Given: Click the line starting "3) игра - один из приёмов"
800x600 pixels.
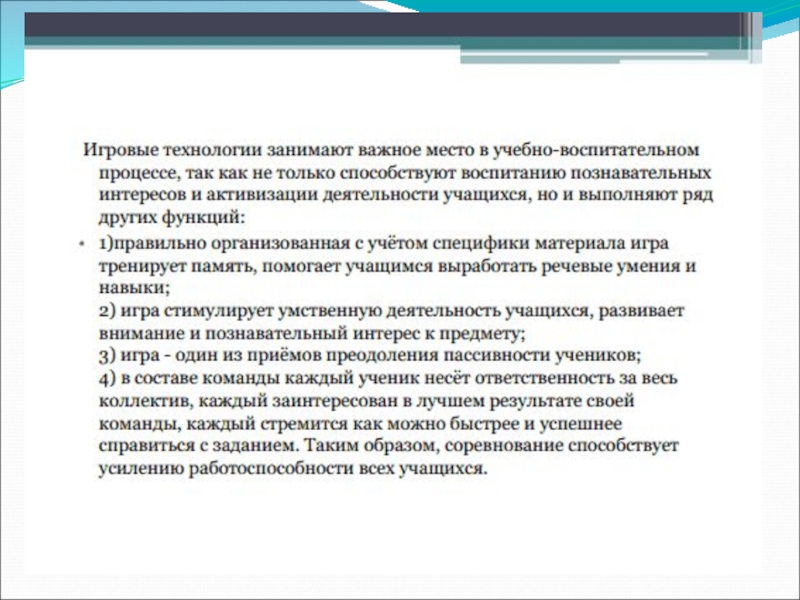Looking at the screenshot, I should pos(370,355).
